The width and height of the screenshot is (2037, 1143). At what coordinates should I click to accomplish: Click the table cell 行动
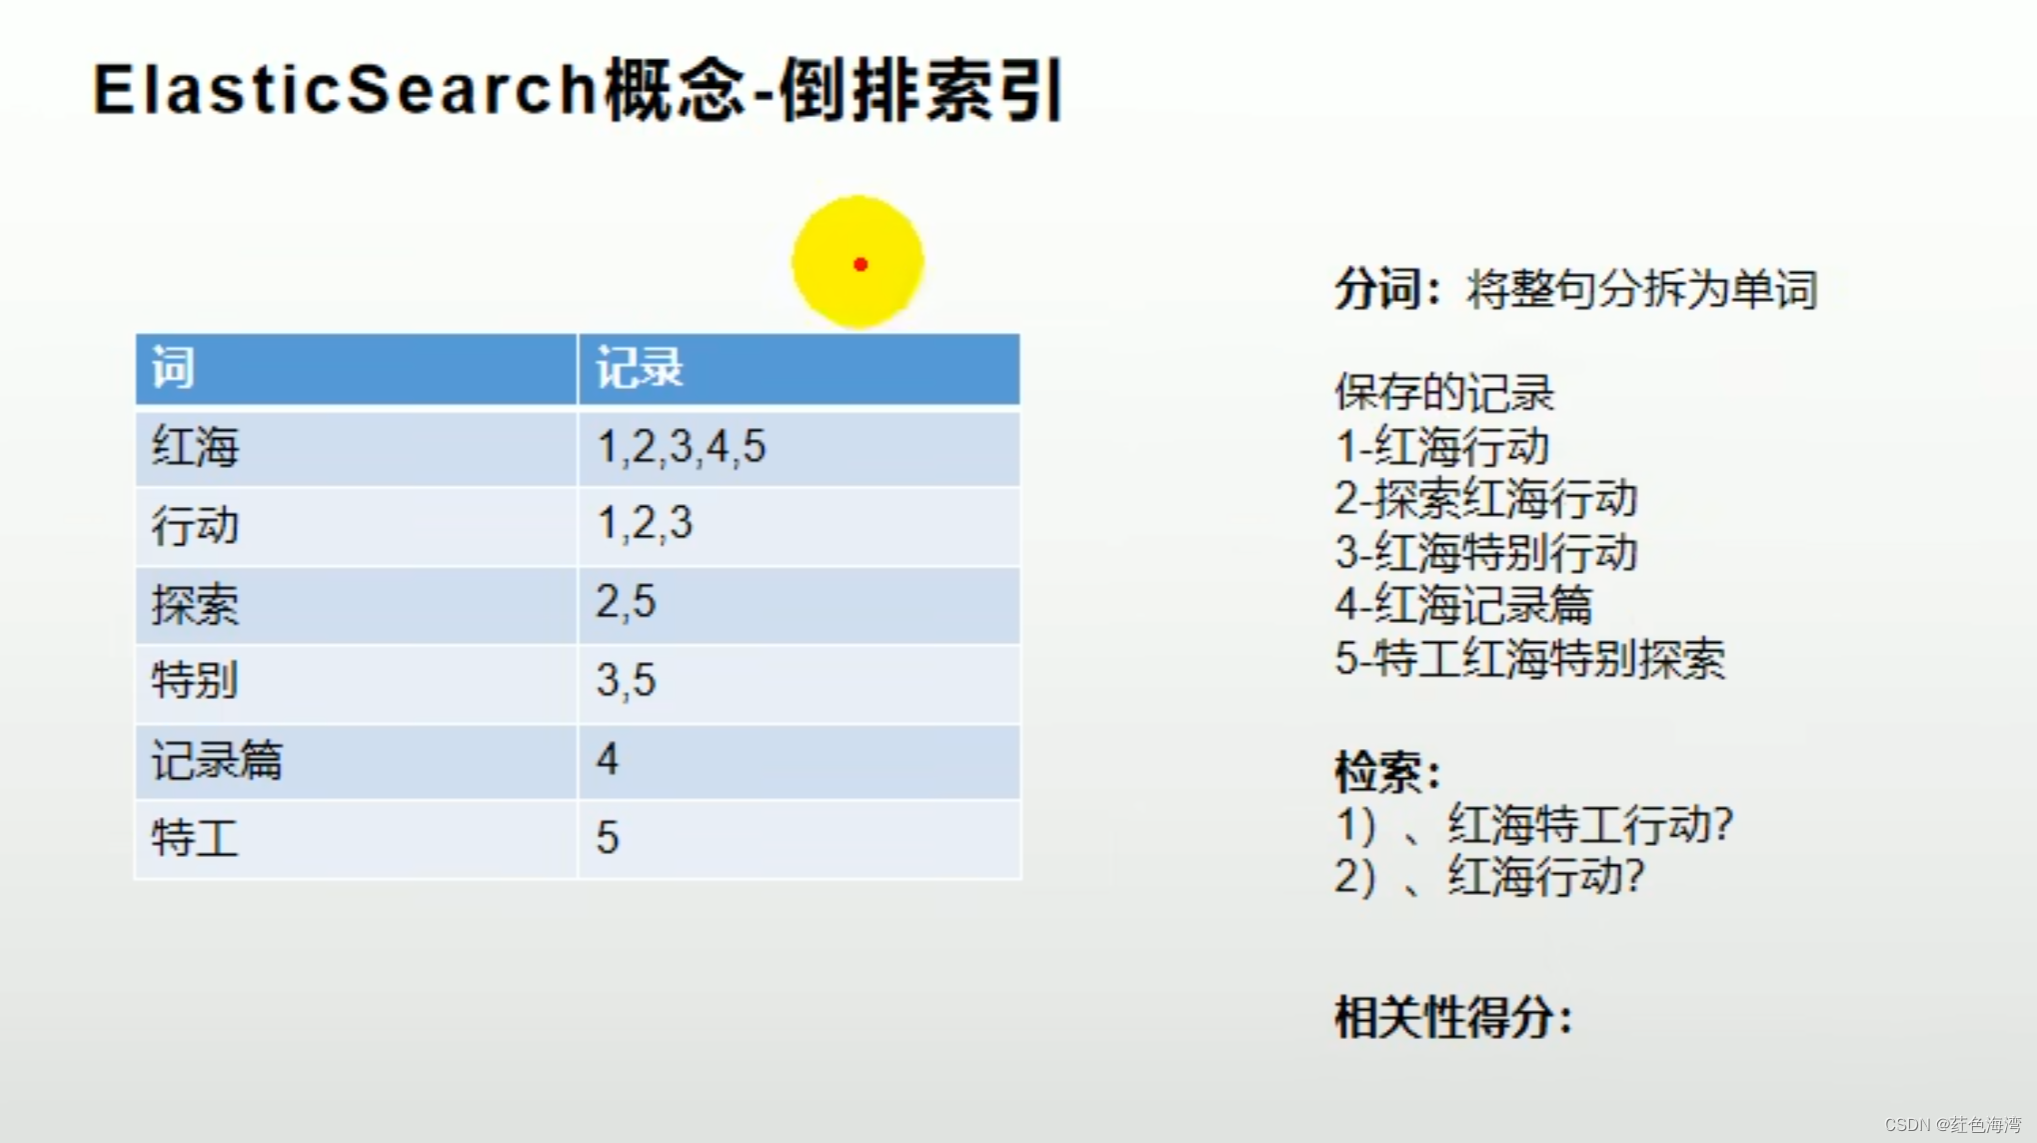click(356, 526)
